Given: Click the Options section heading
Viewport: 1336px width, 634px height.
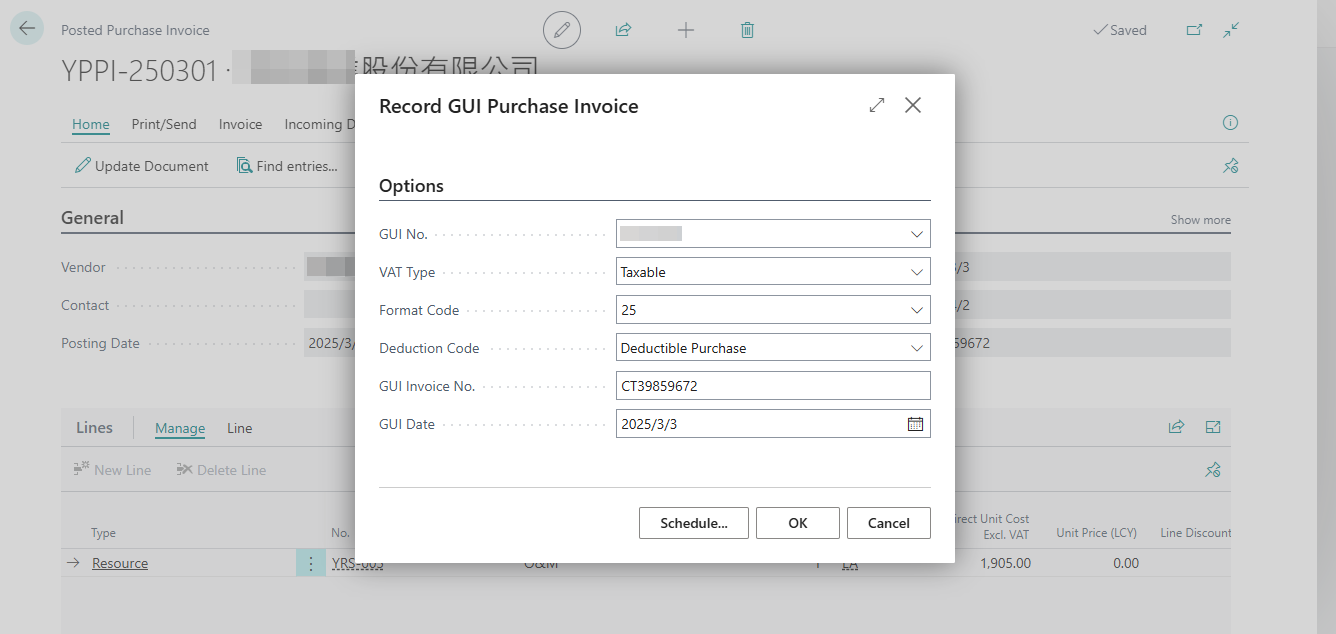Looking at the screenshot, I should (x=411, y=186).
